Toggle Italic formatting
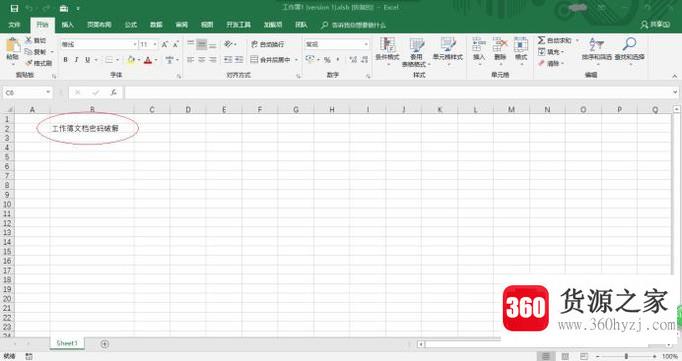Viewport: 682px width, 361px height. click(76, 60)
